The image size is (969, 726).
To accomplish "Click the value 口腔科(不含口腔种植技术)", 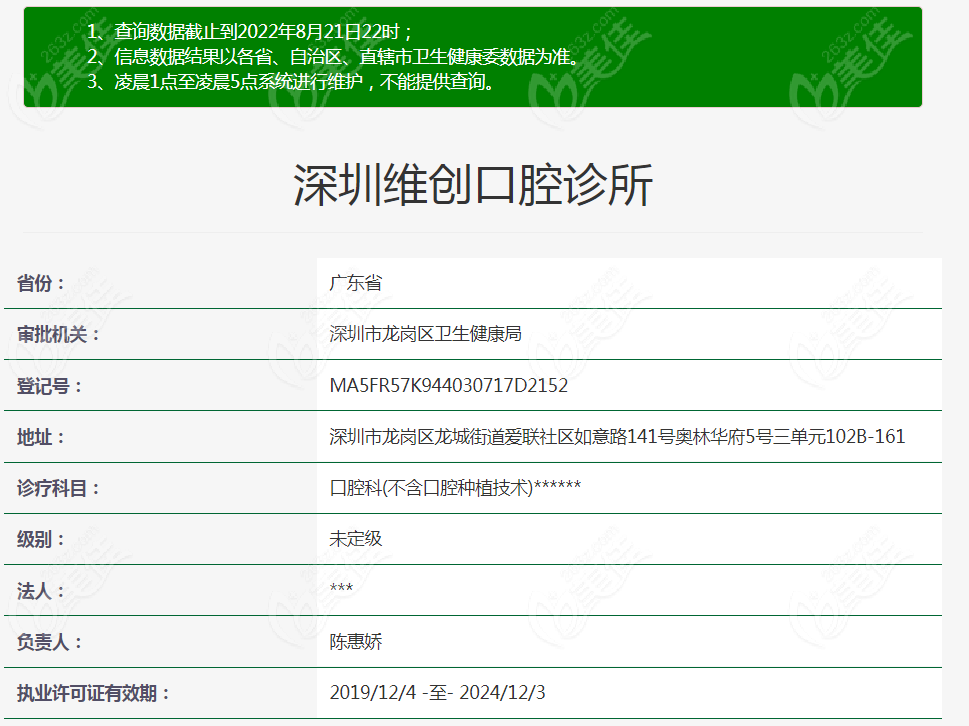I will (455, 488).
